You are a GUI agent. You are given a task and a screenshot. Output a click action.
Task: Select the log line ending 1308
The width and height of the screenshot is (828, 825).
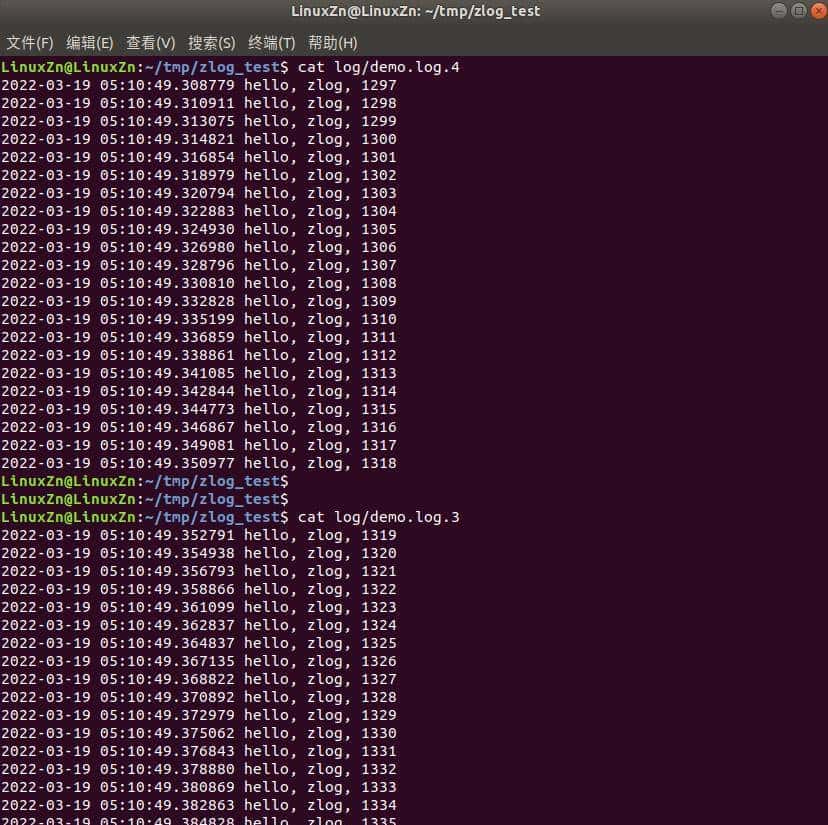coord(199,283)
